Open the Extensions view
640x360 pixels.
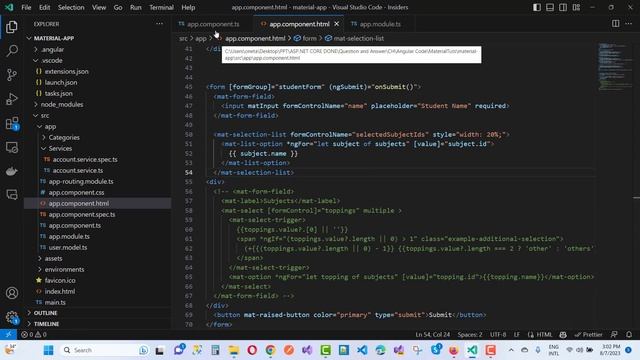point(12,123)
